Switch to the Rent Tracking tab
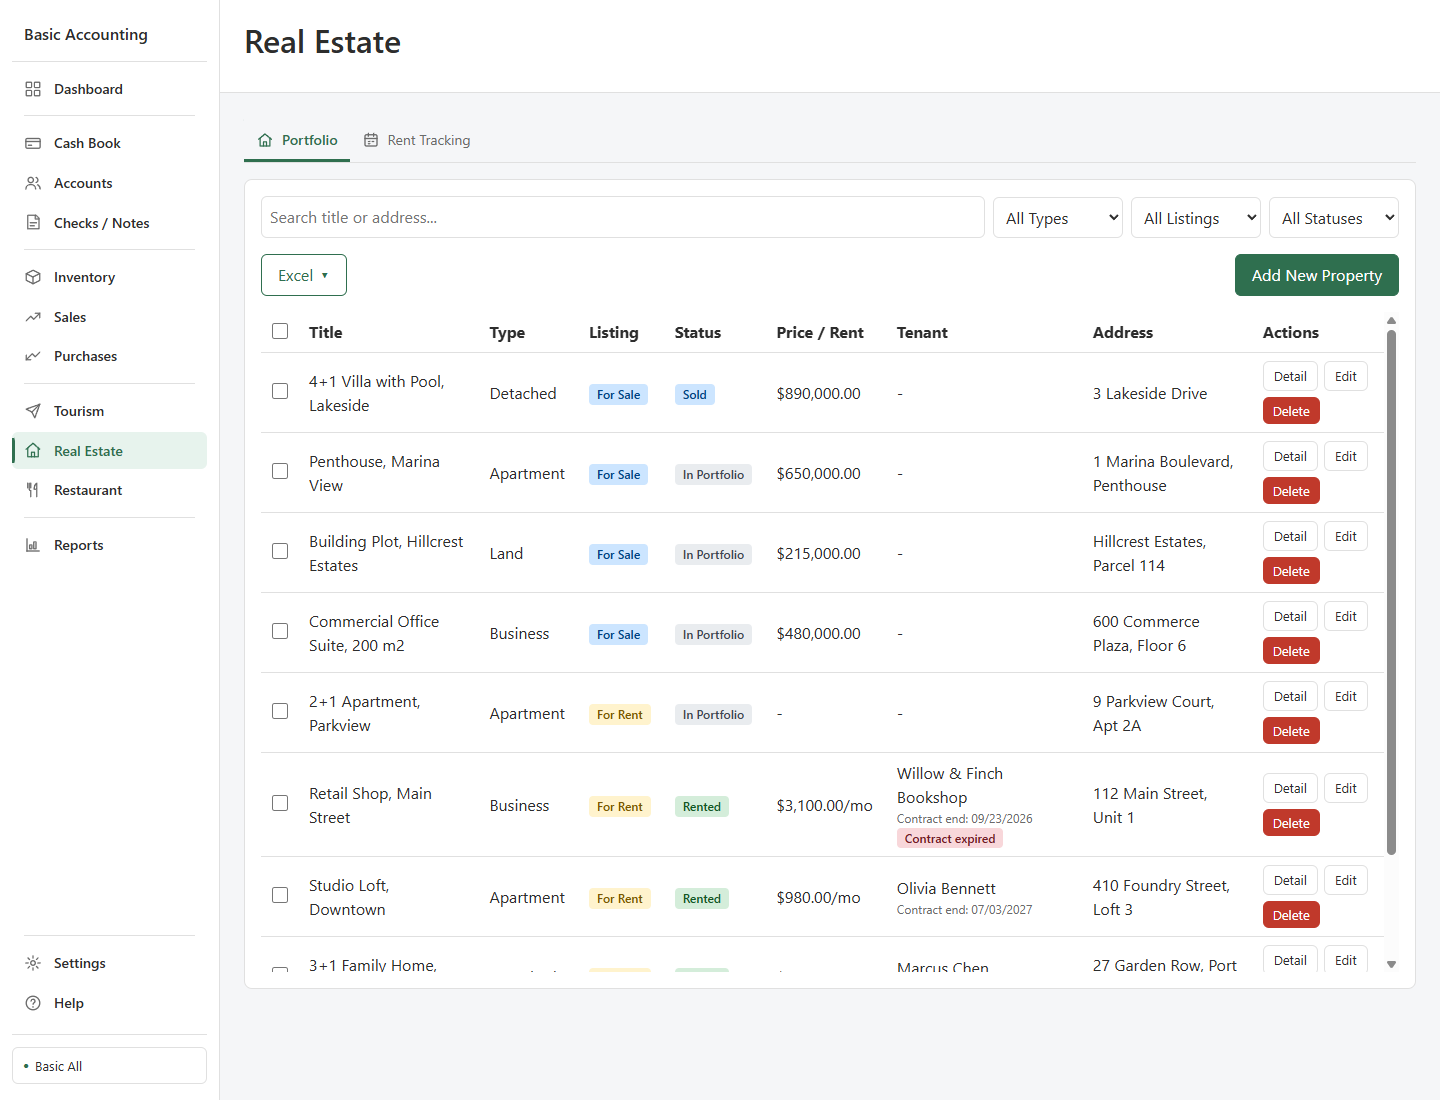1440x1100 pixels. [x=417, y=140]
